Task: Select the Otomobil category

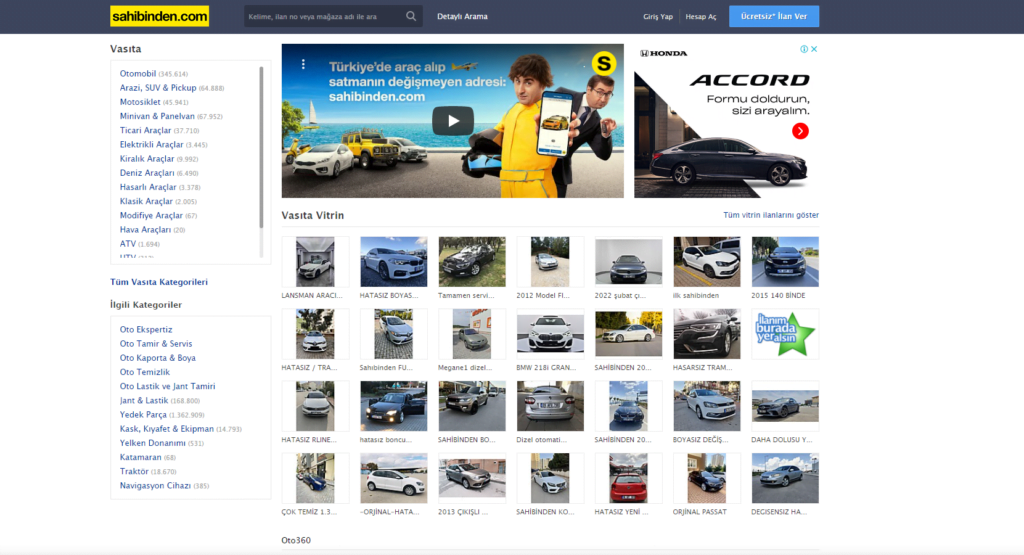Action: tap(138, 74)
